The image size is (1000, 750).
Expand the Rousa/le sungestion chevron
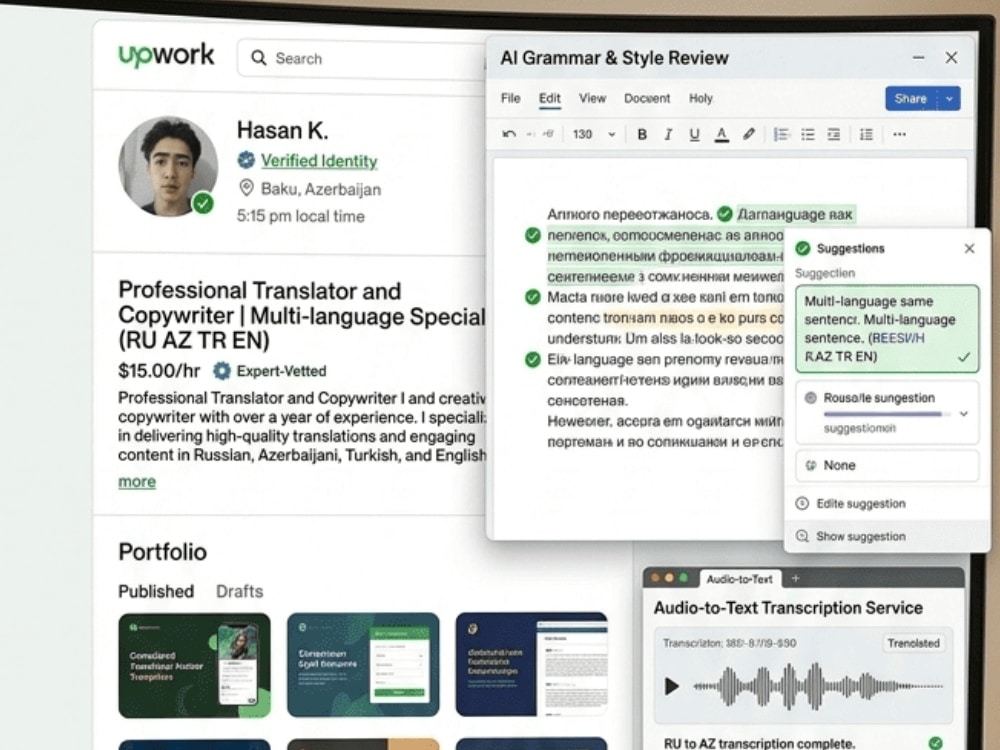pyautogui.click(x=964, y=414)
